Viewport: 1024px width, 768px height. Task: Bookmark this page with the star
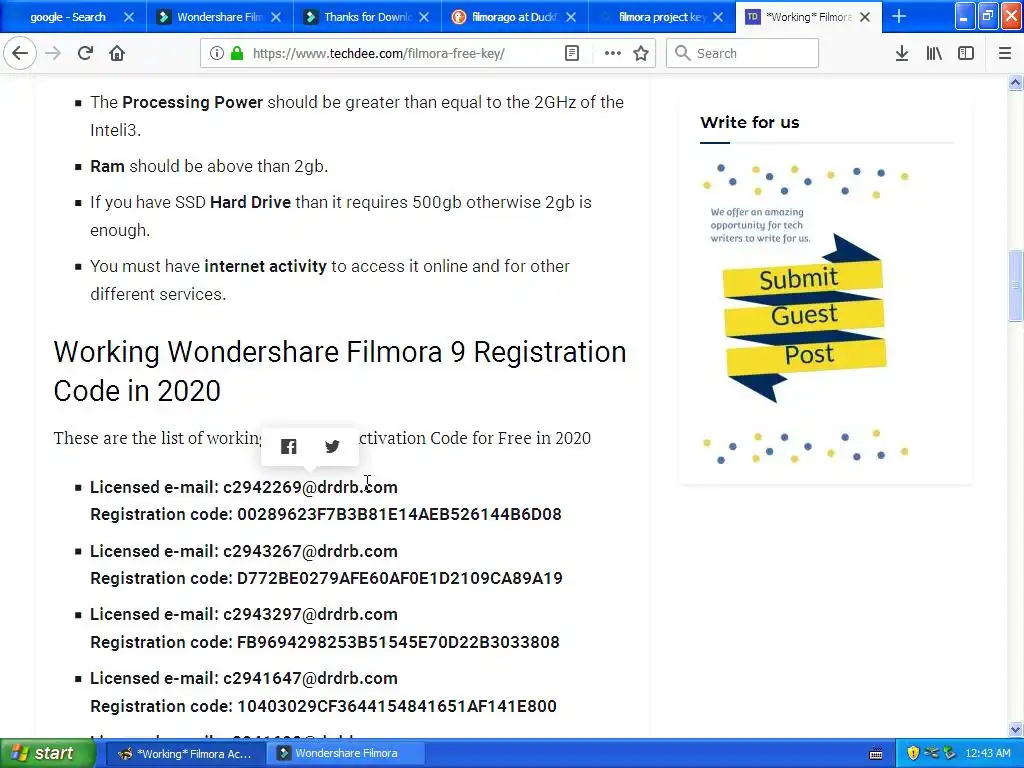pos(641,54)
